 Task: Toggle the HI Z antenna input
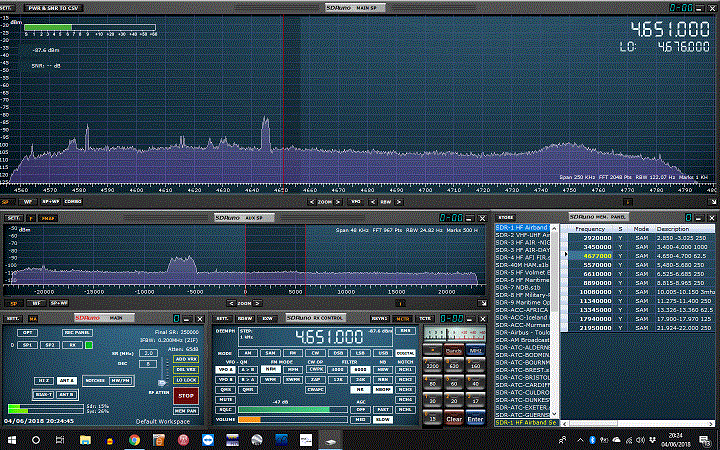(44, 381)
